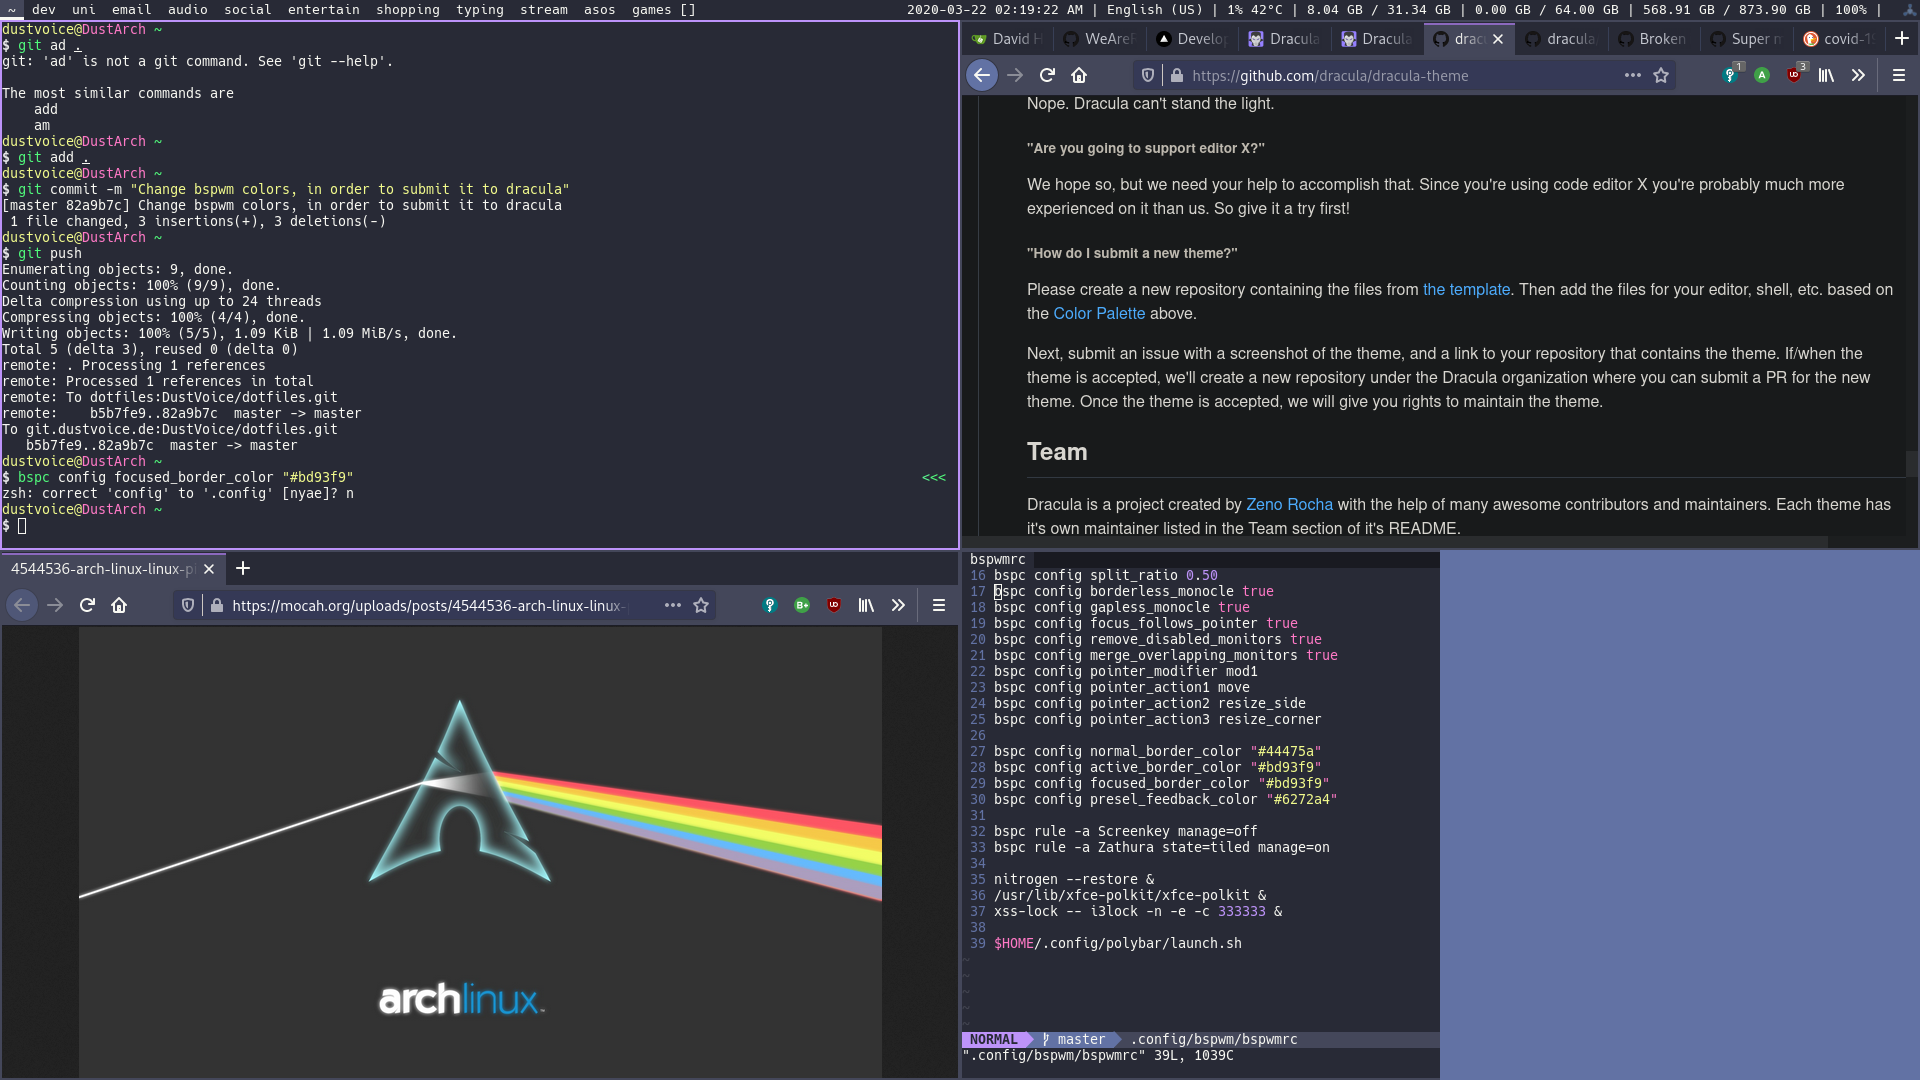The image size is (1920, 1080).
Task: Expand the overflow chevron in the GitHub browser toolbar
Action: coord(1858,75)
